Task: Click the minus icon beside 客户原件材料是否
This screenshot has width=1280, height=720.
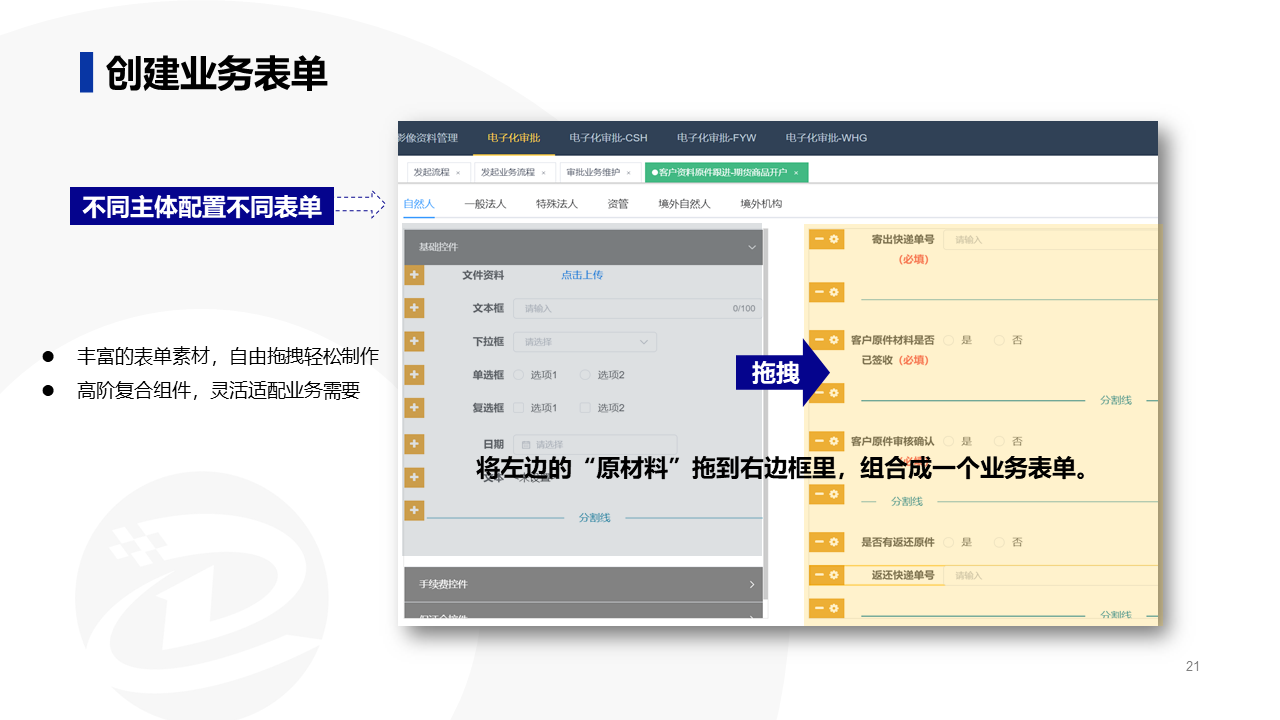Action: coord(818,340)
